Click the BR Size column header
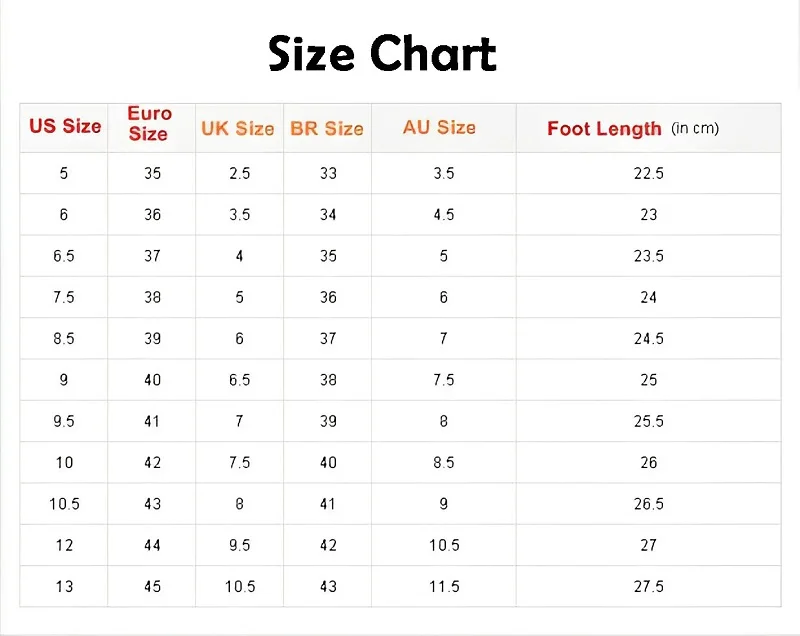The image size is (800, 636). coord(327,129)
